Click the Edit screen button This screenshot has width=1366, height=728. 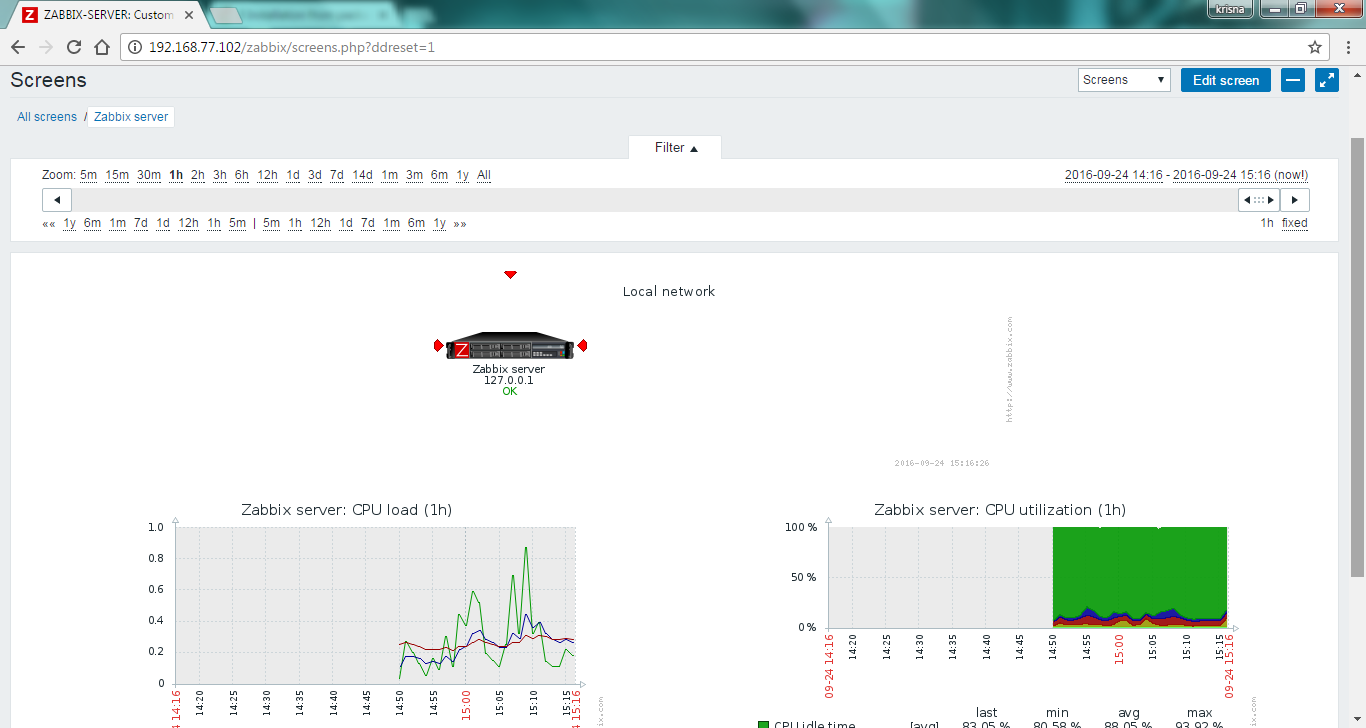(1226, 80)
